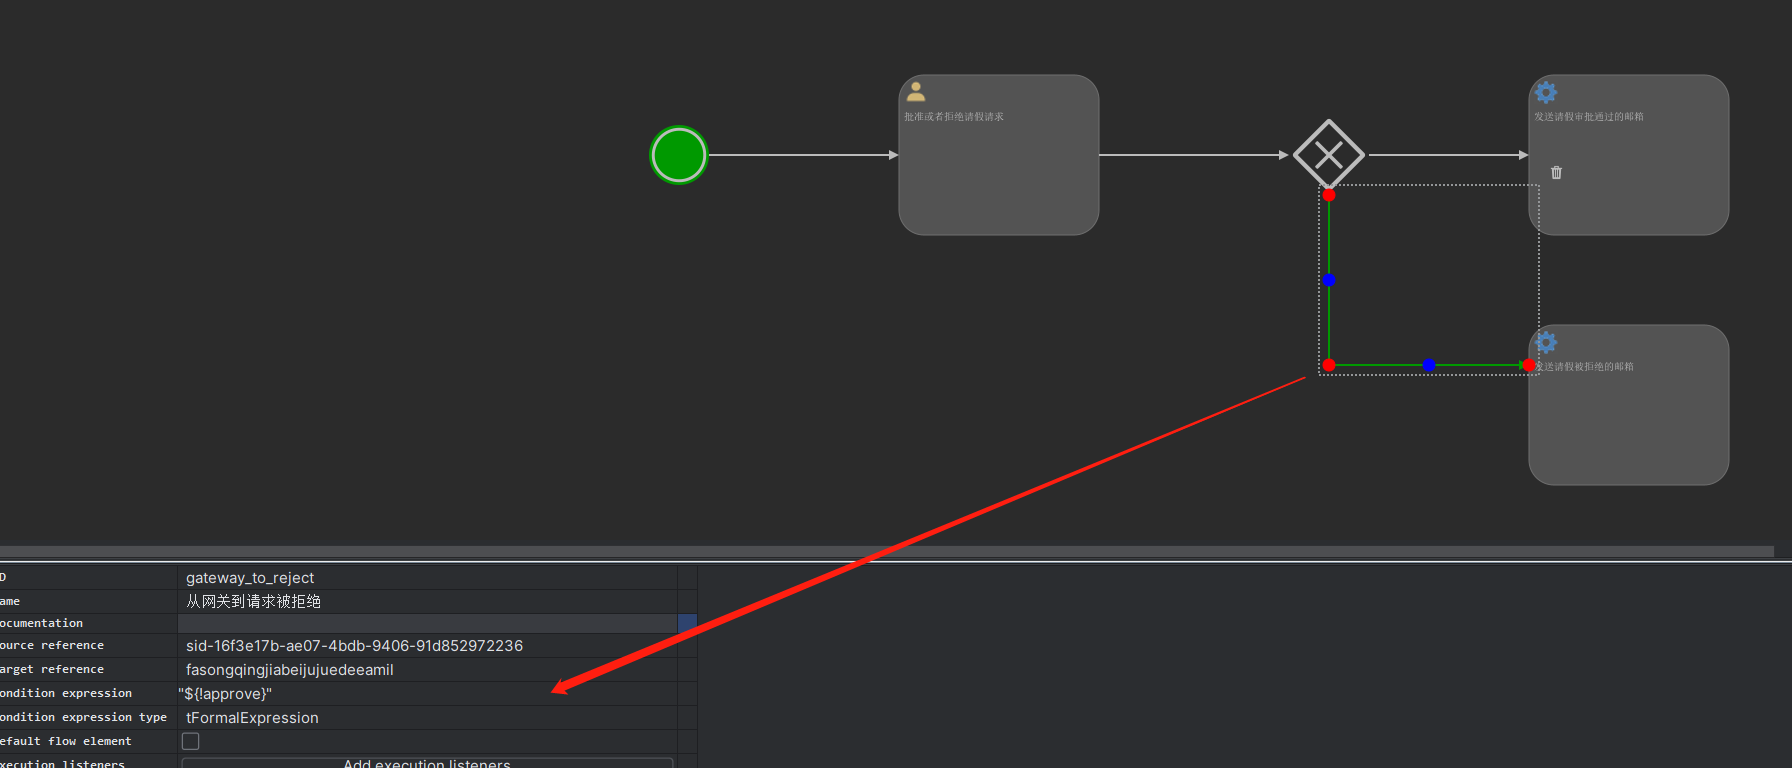Click blue midpoint on vertical green segment
The height and width of the screenshot is (768, 1792).
click(x=1329, y=280)
